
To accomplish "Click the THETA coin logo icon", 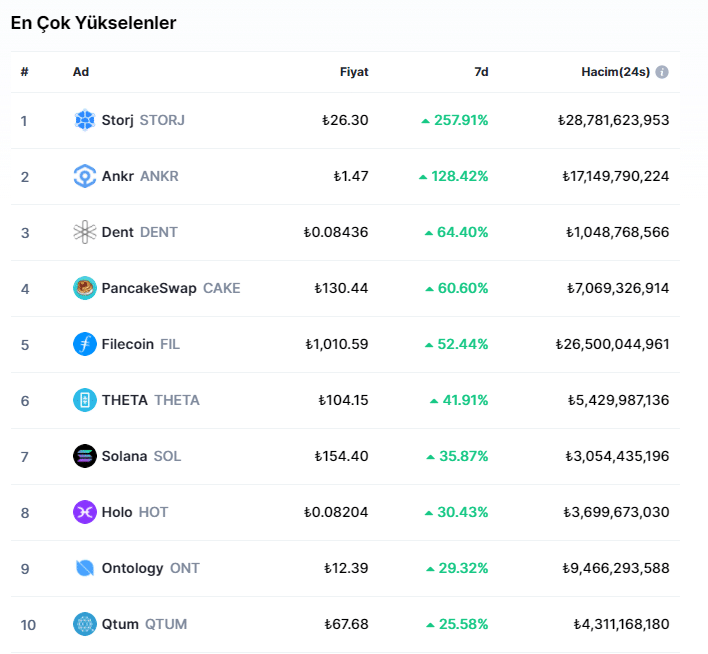I will click(85, 400).
